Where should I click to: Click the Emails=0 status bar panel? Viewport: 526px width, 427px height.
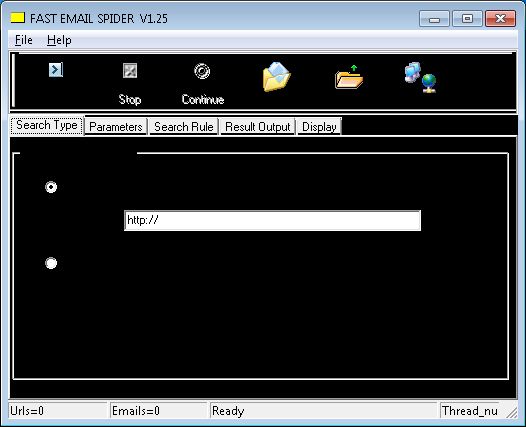158,411
